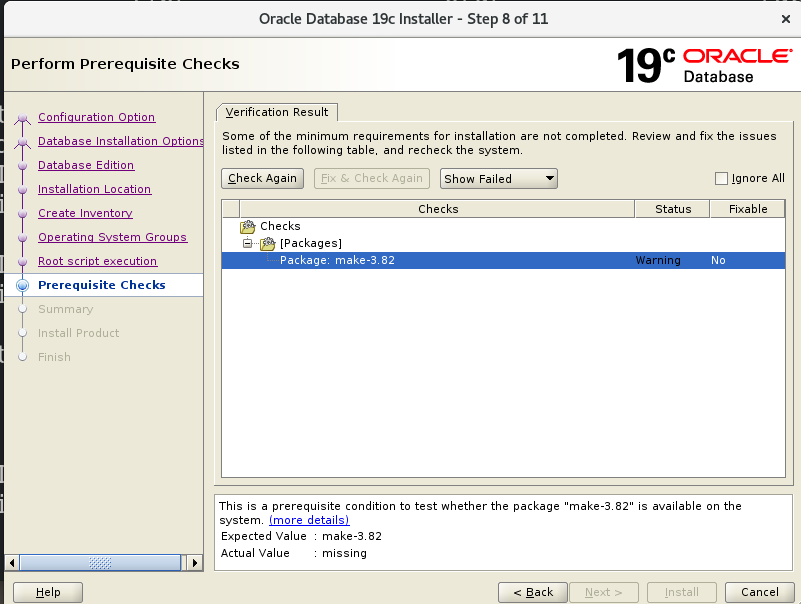Screen dimensions: 801x604
Task: Click the Check Again button
Action: (x=262, y=178)
